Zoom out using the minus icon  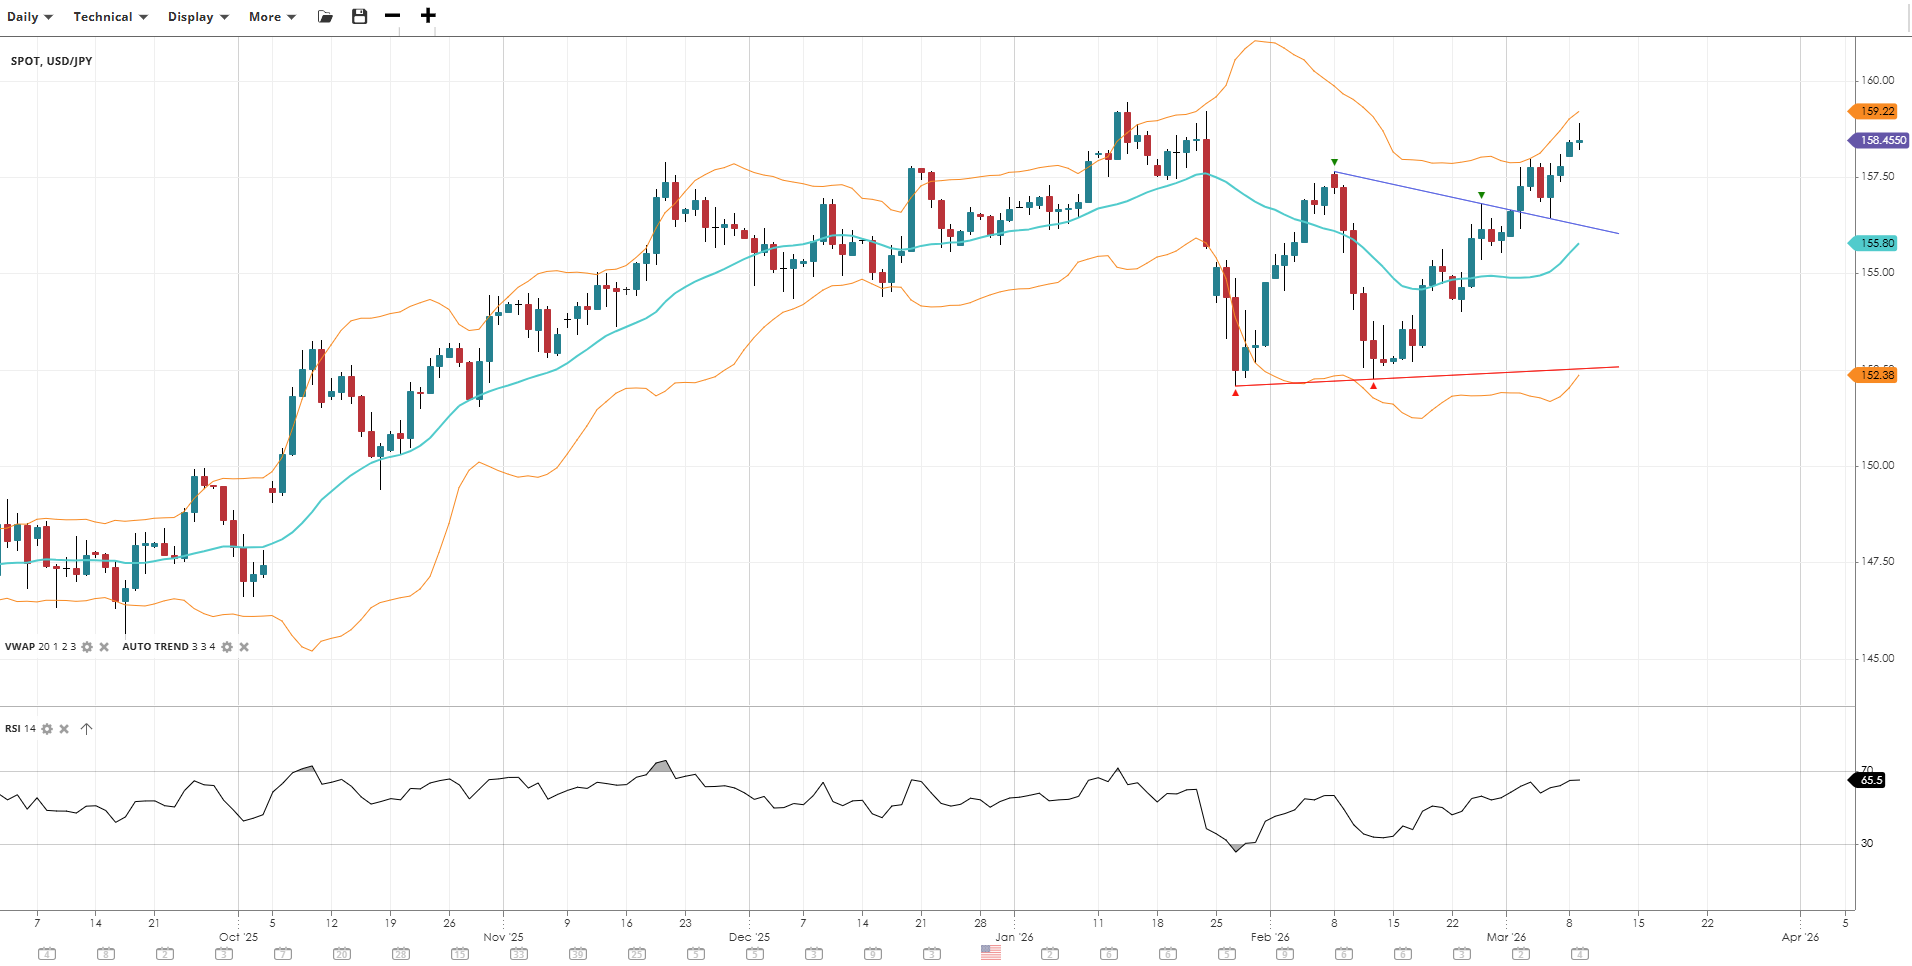pyautogui.click(x=392, y=16)
